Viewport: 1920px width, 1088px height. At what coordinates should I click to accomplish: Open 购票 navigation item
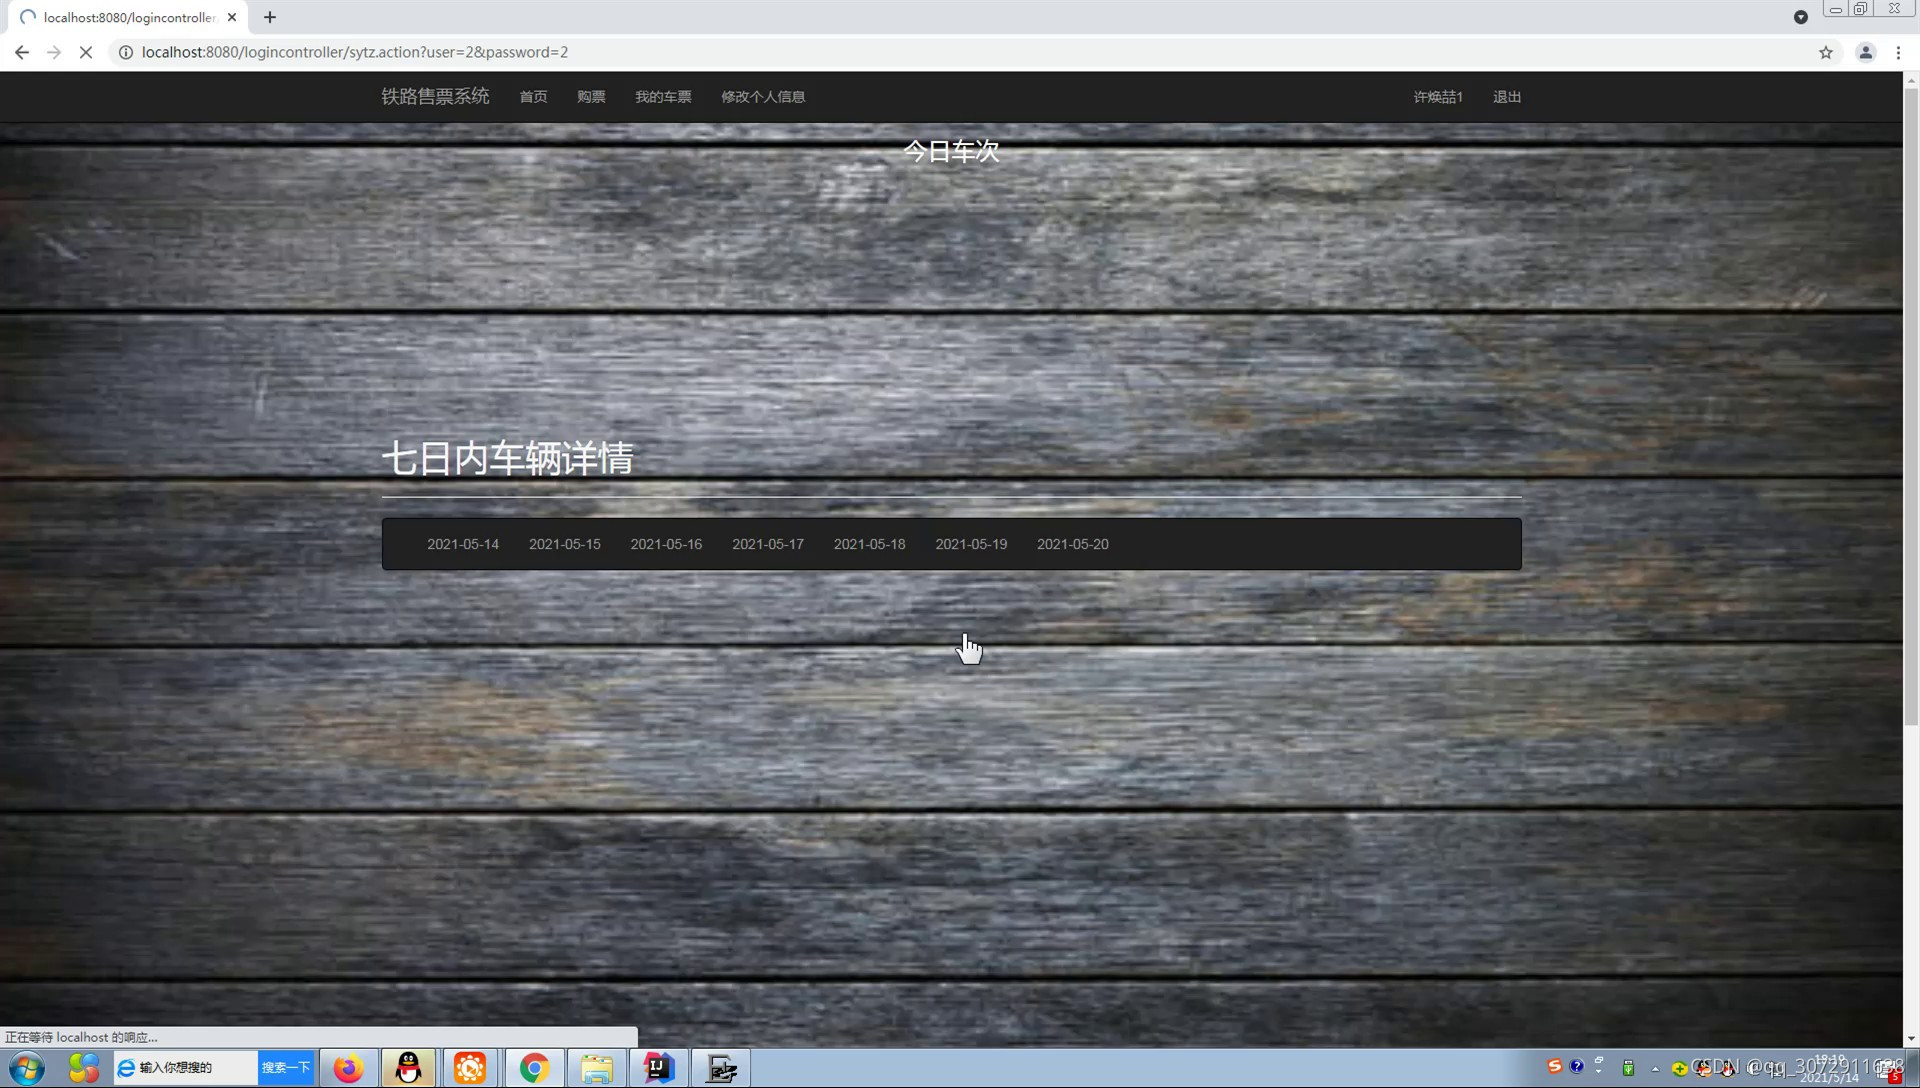(591, 97)
